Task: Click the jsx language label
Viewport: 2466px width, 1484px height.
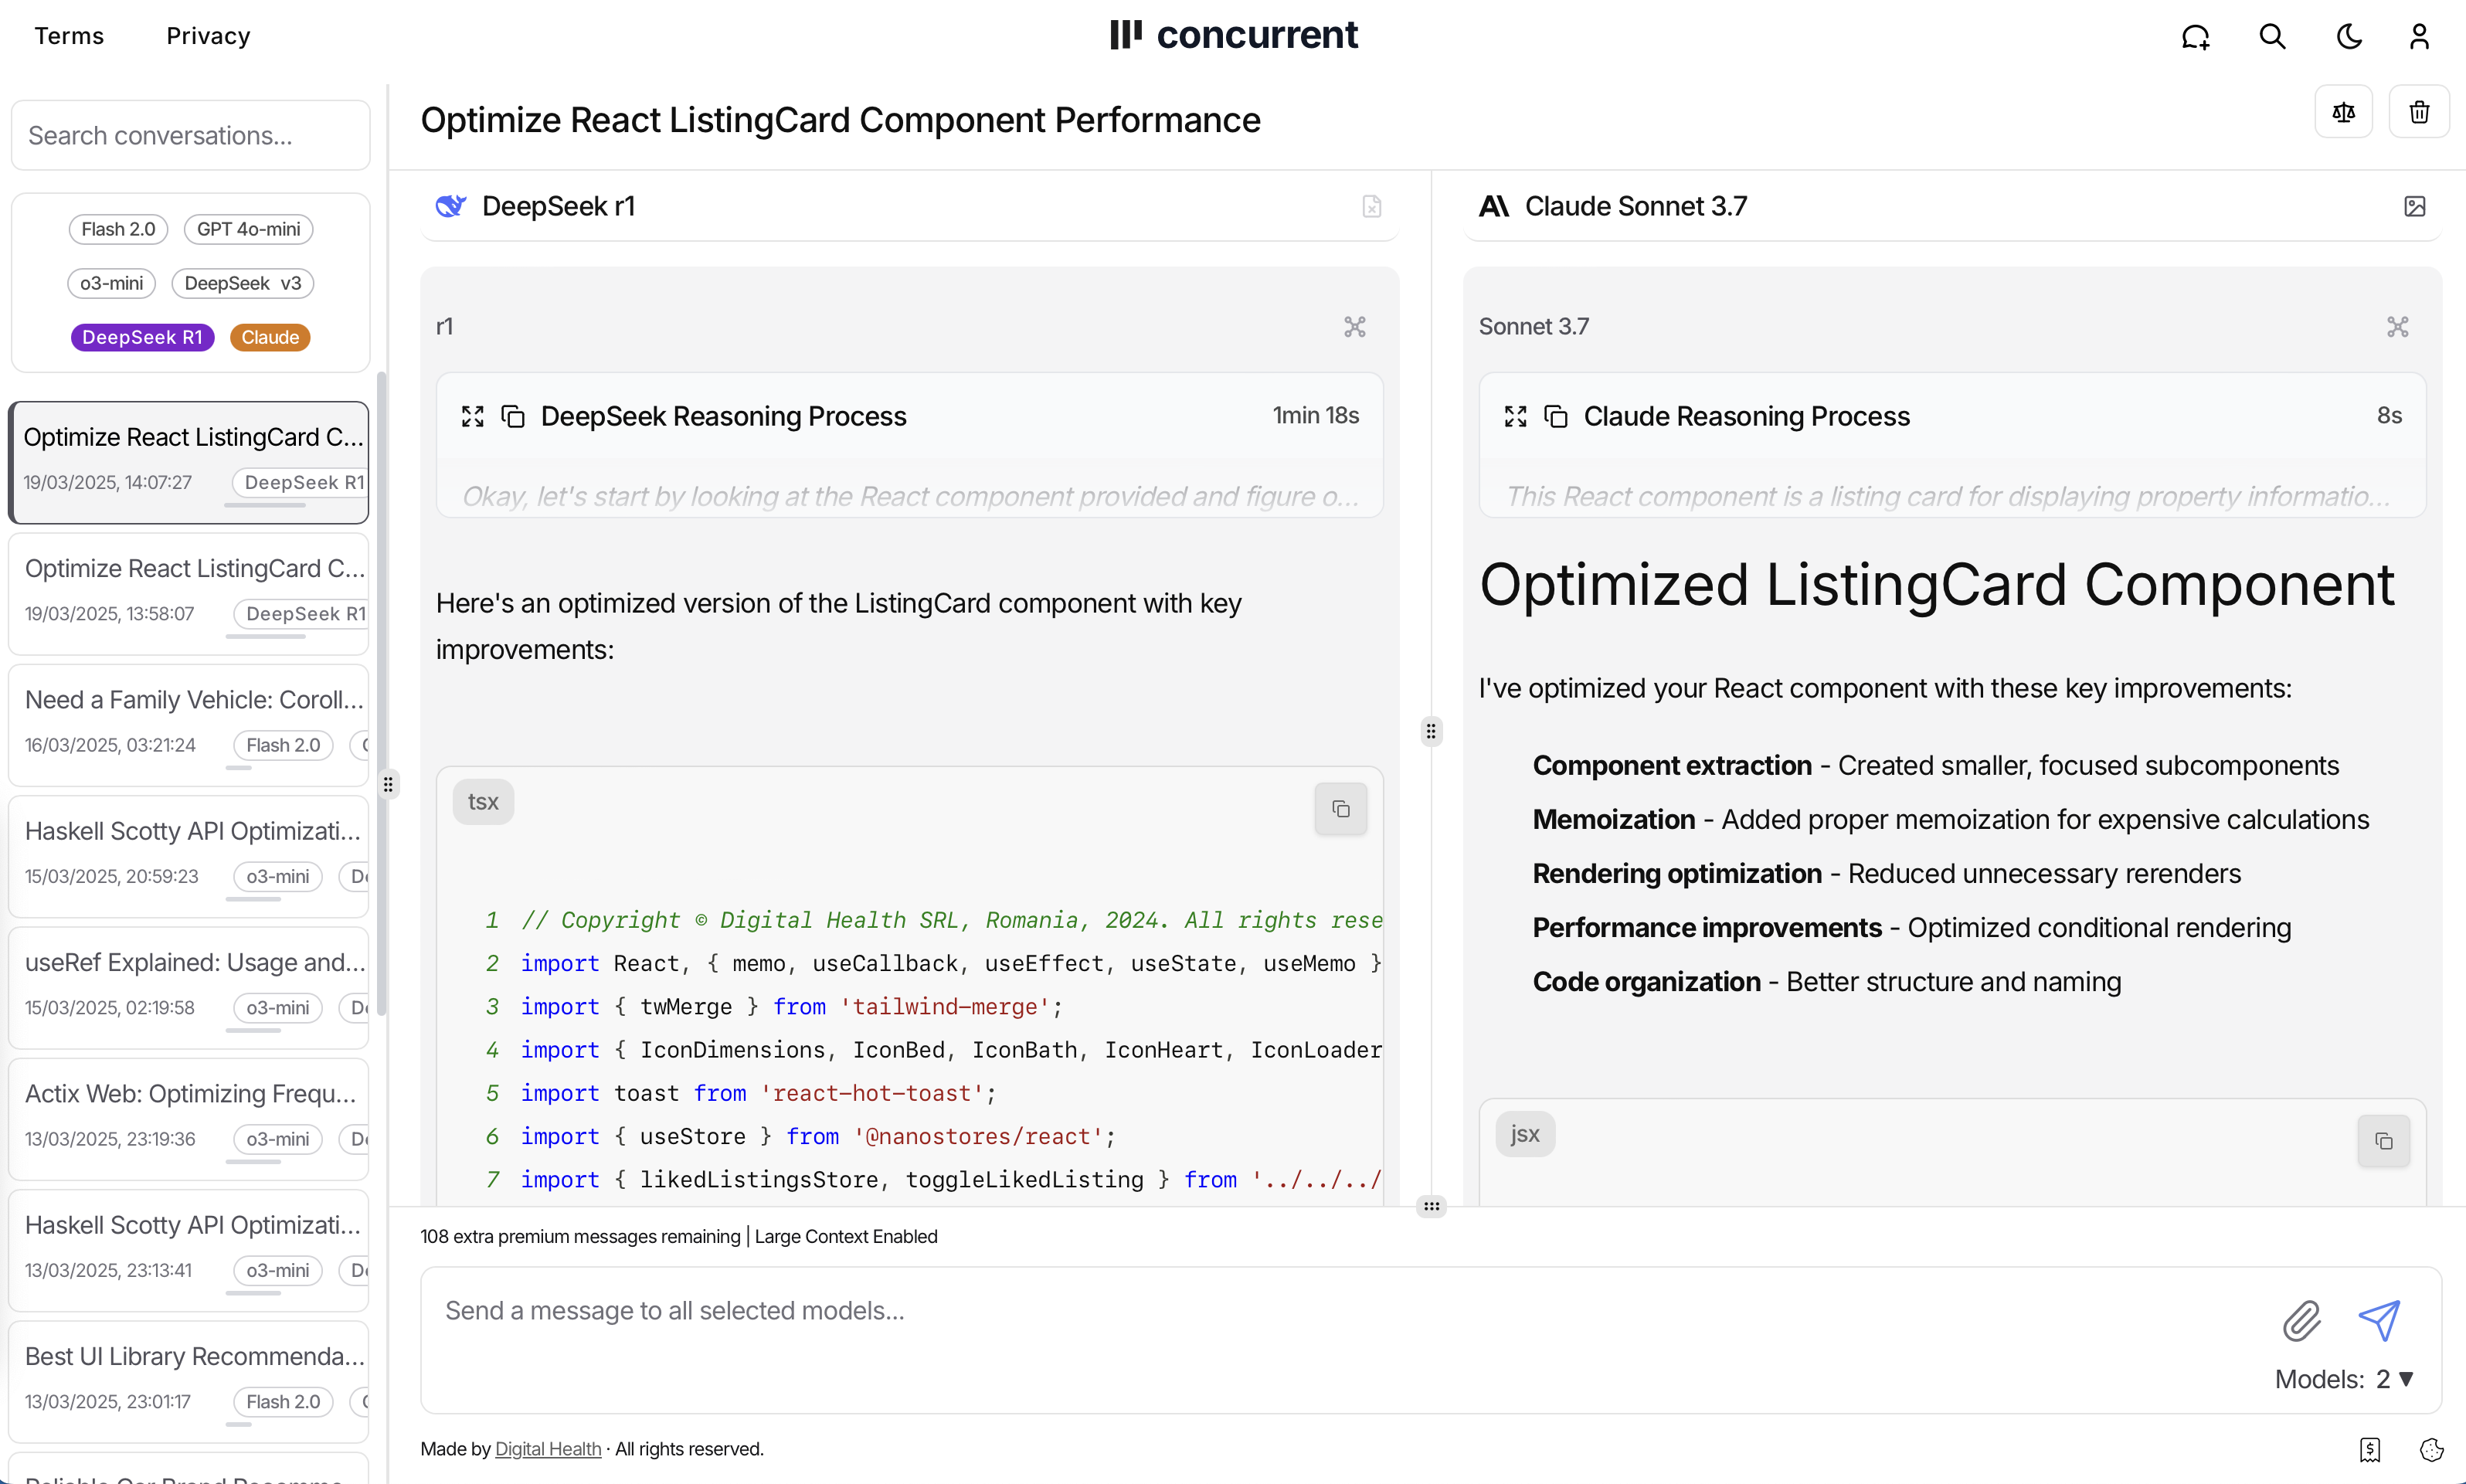Action: pyautogui.click(x=1525, y=1134)
